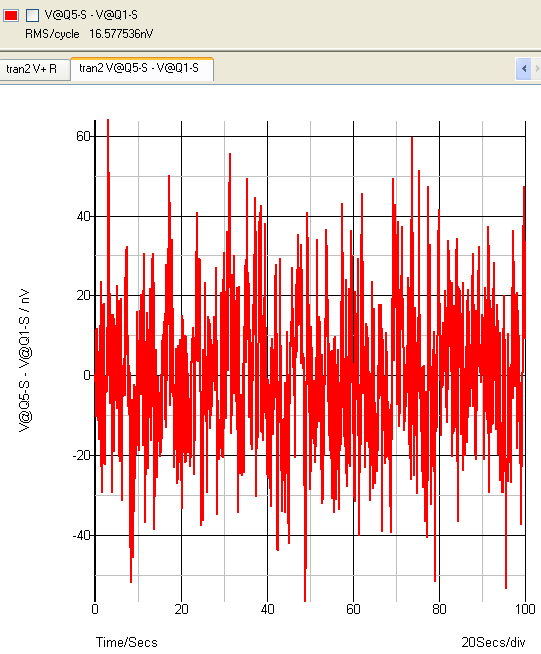Image resolution: width=541 pixels, height=654 pixels.
Task: Click the tab scroll right arrow
Action: [x=537, y=68]
